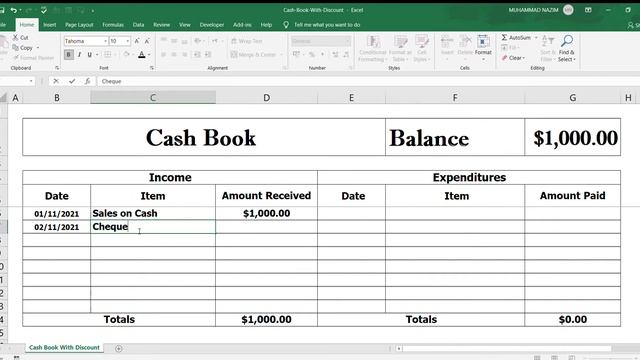Click the Amount Received header cell
This screenshot has width=640, height=360.
pyautogui.click(x=267, y=196)
